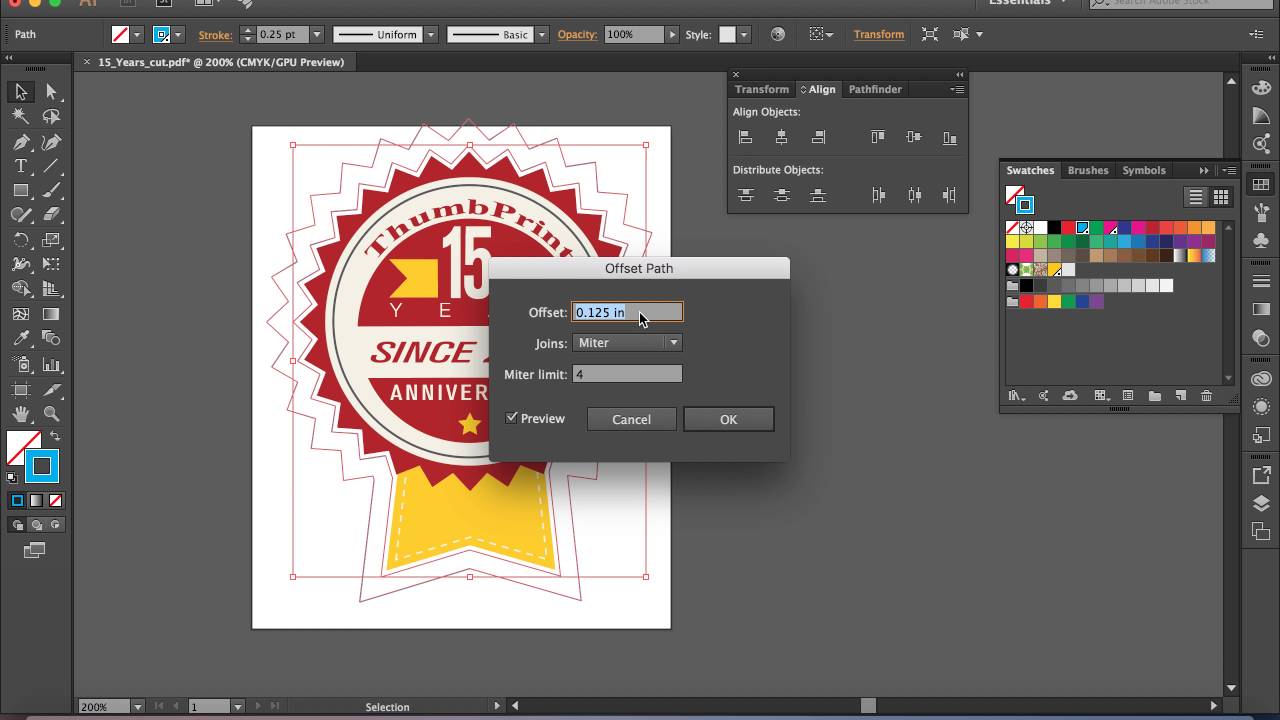
Task: Click the stroke weight field
Action: 283,34
